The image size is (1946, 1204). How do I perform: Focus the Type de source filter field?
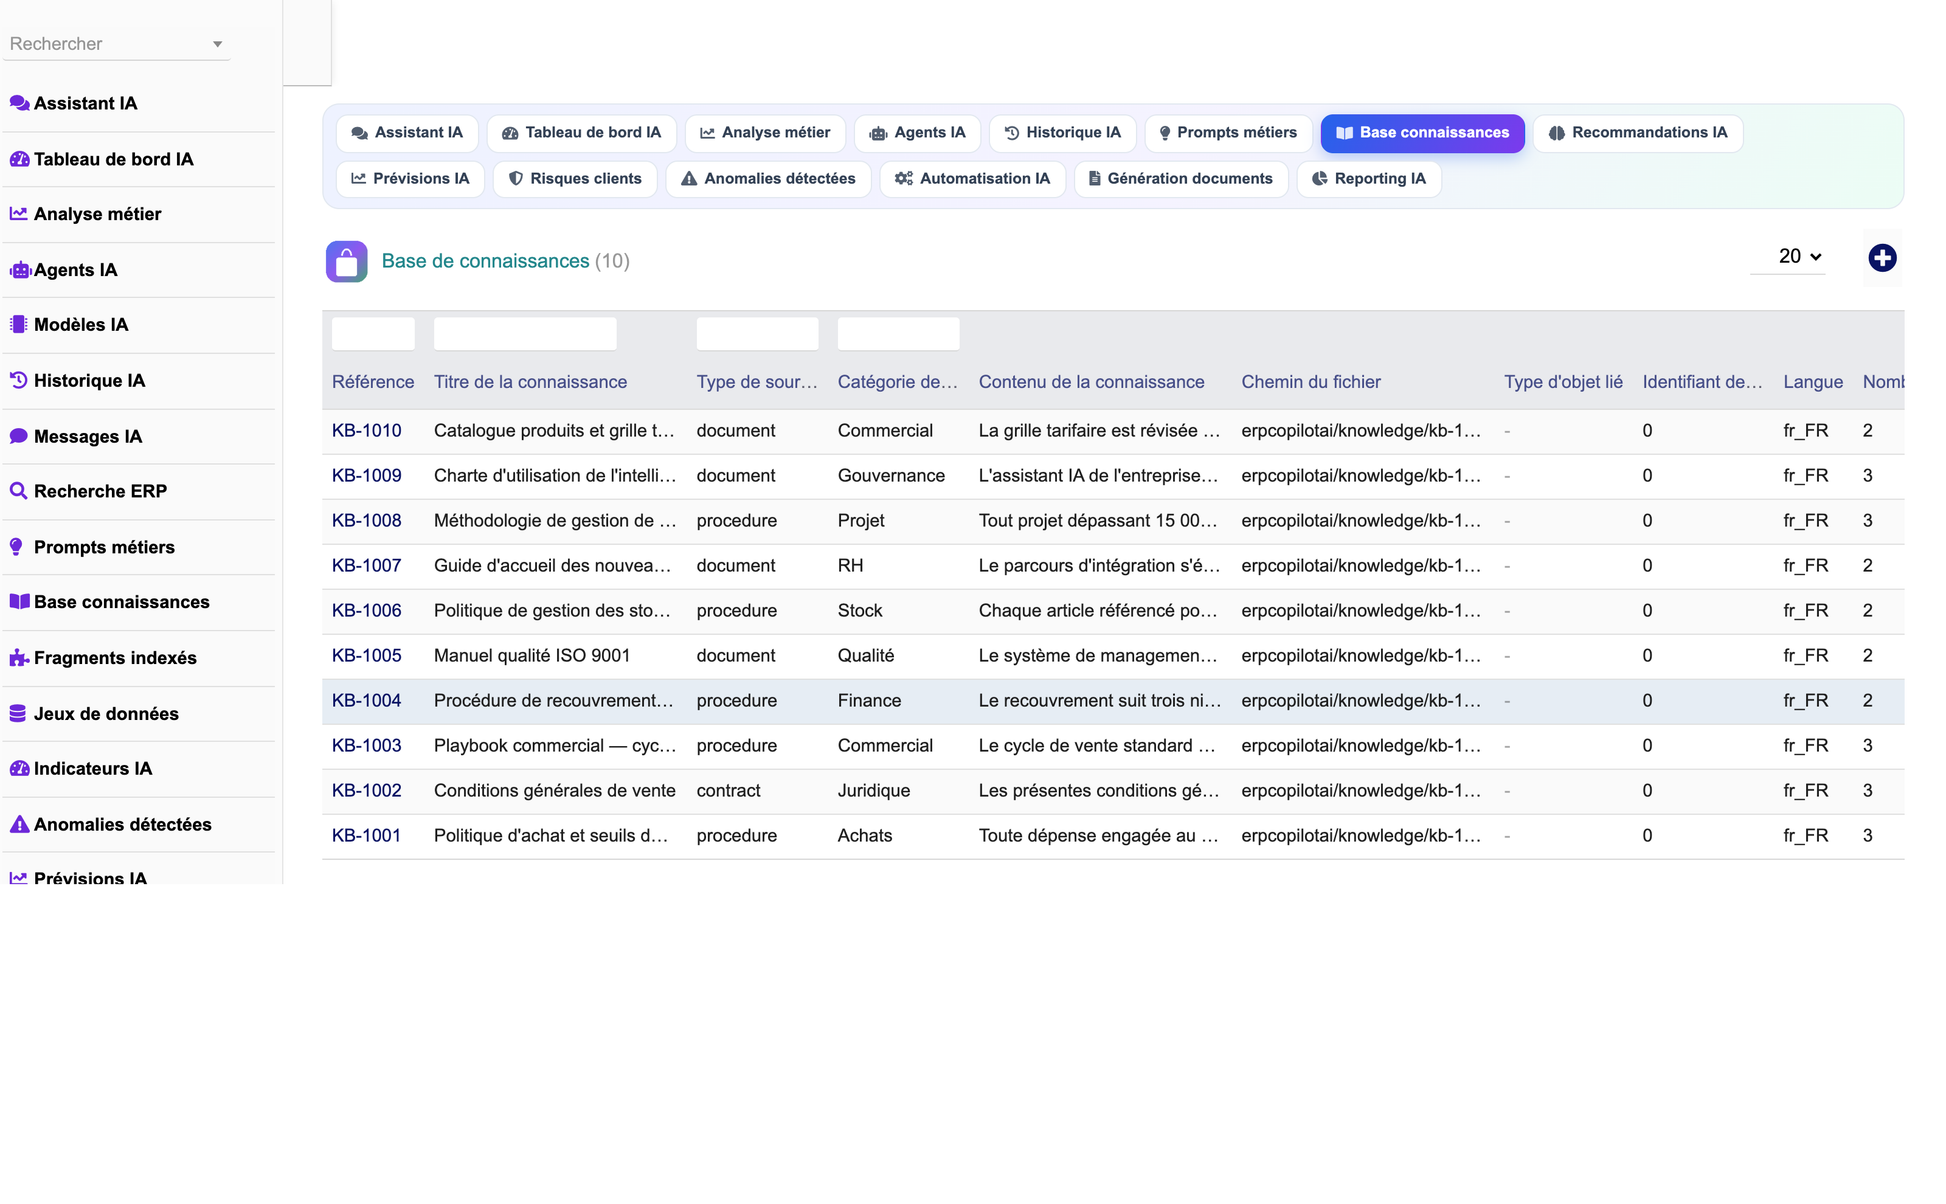757,334
